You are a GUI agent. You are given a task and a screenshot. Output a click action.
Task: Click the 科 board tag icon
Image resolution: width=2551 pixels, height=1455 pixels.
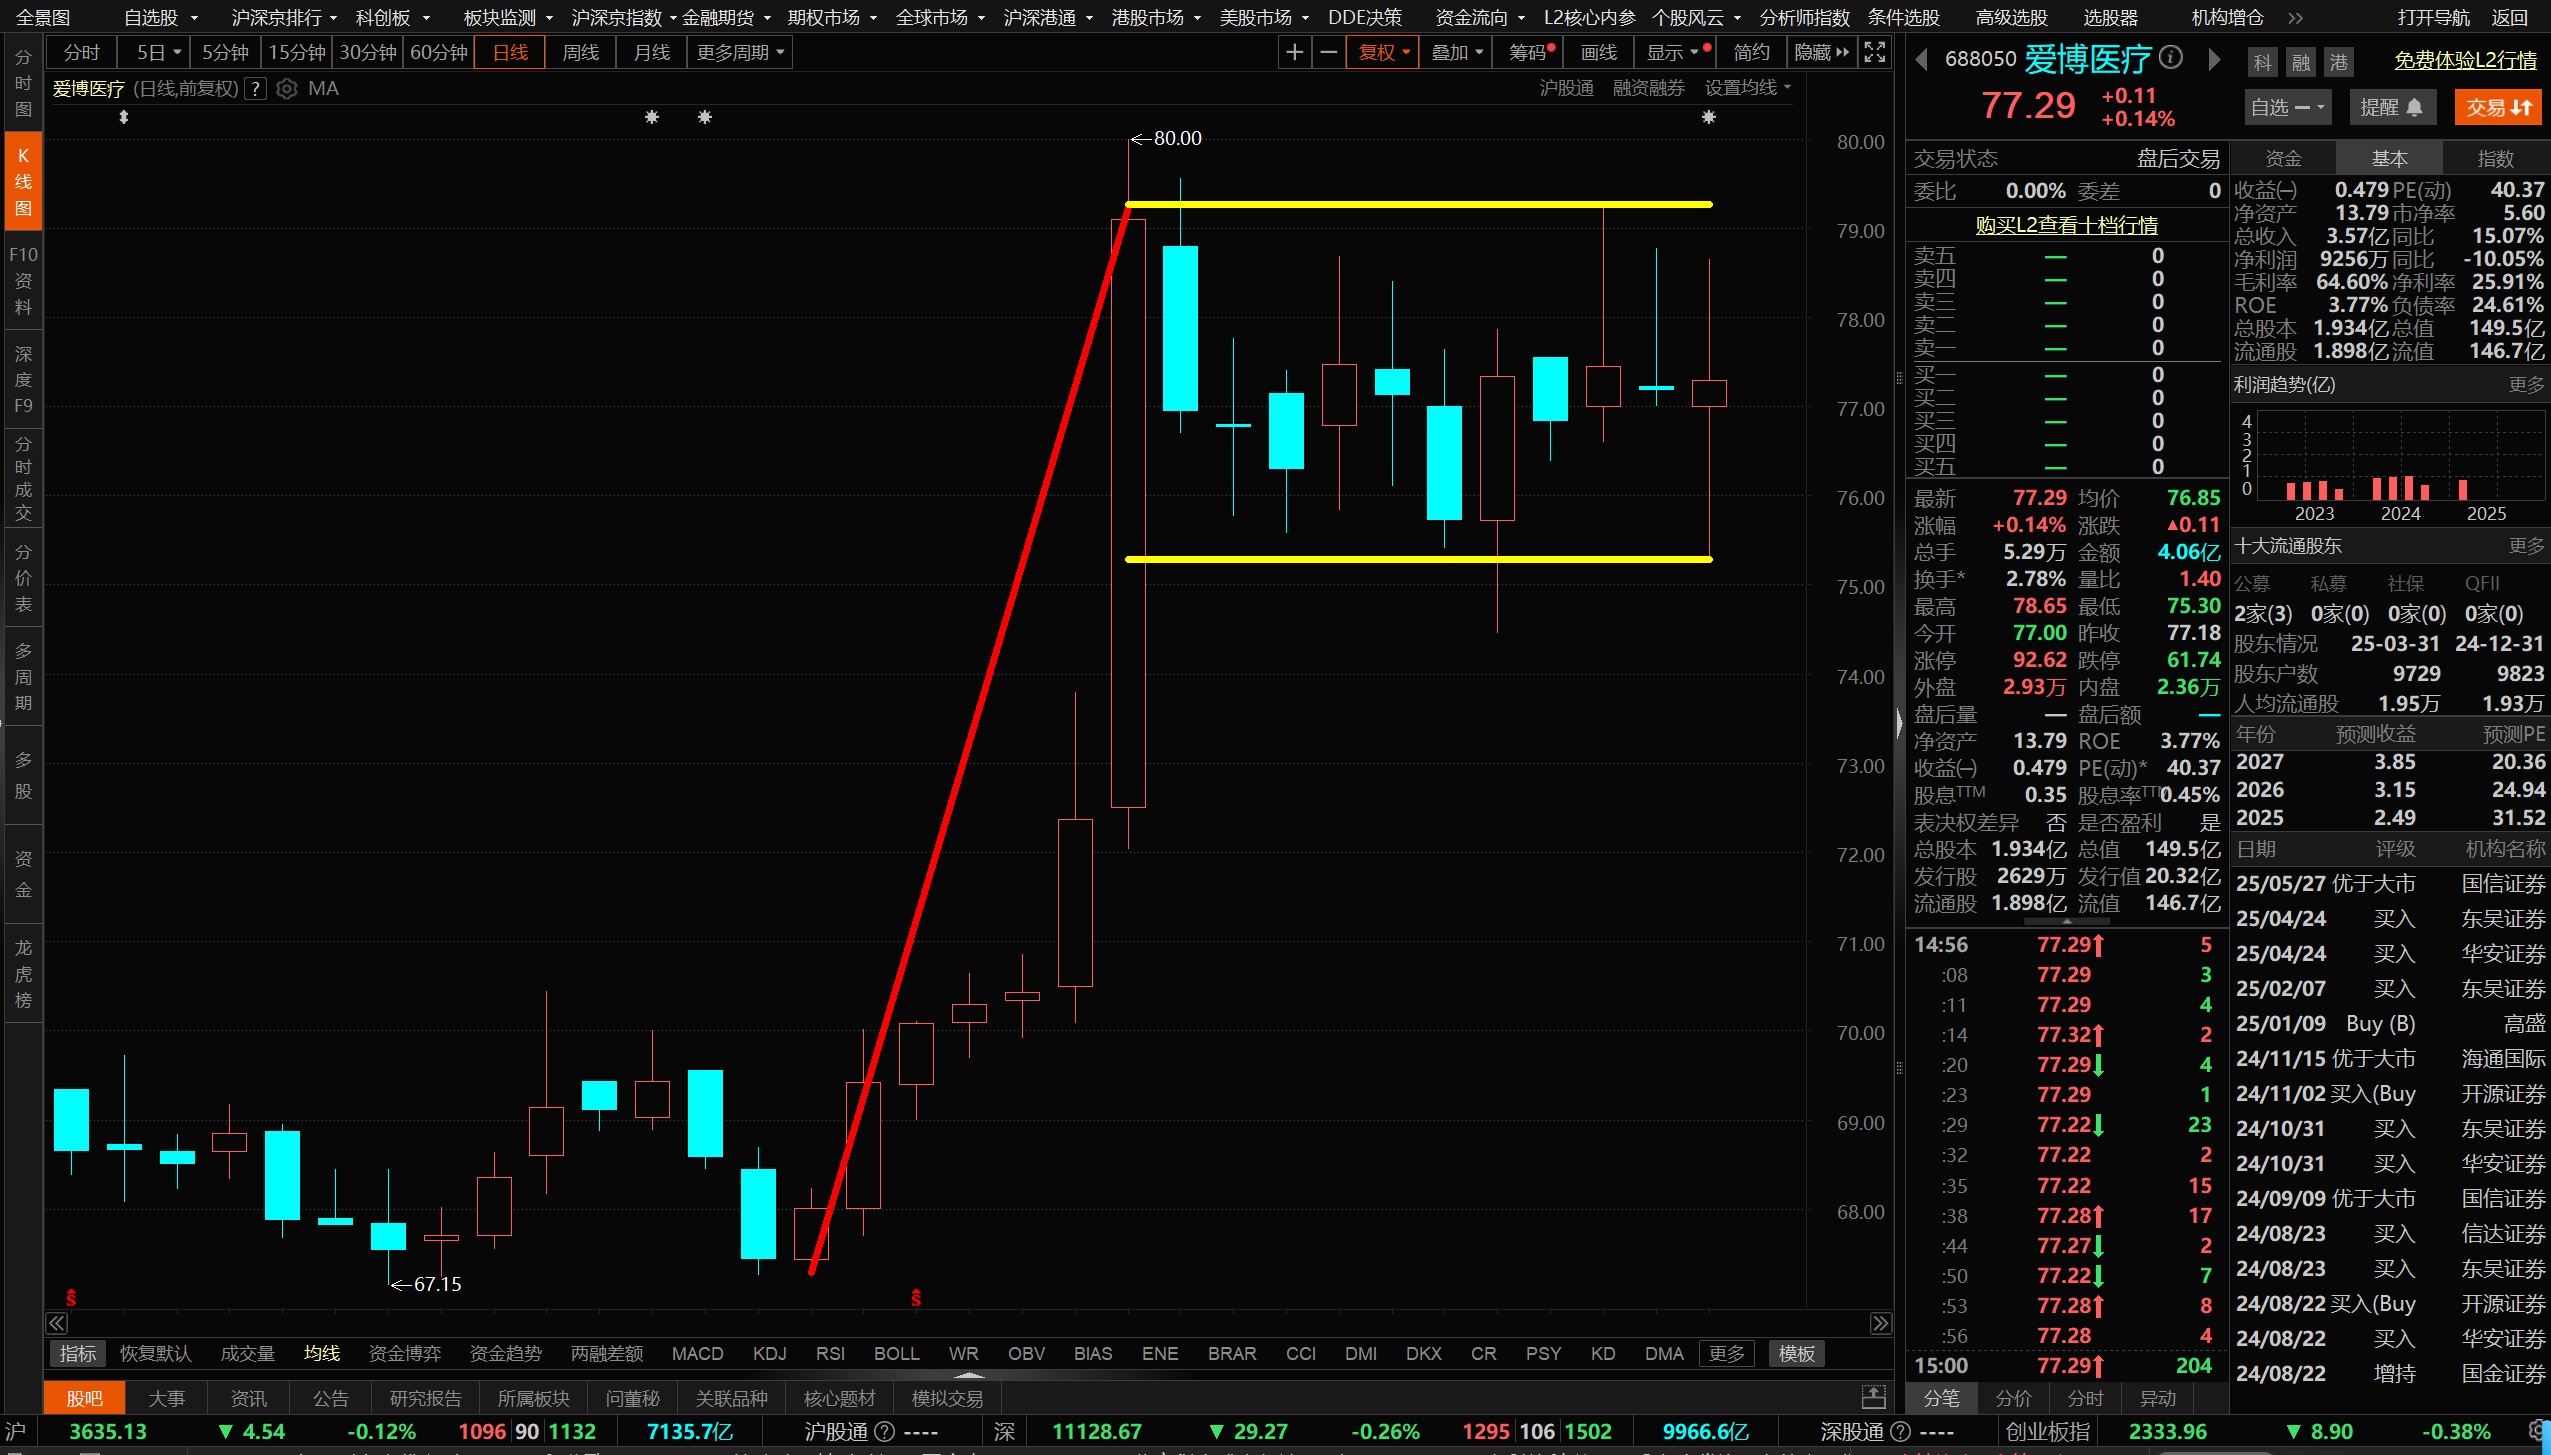(2262, 62)
